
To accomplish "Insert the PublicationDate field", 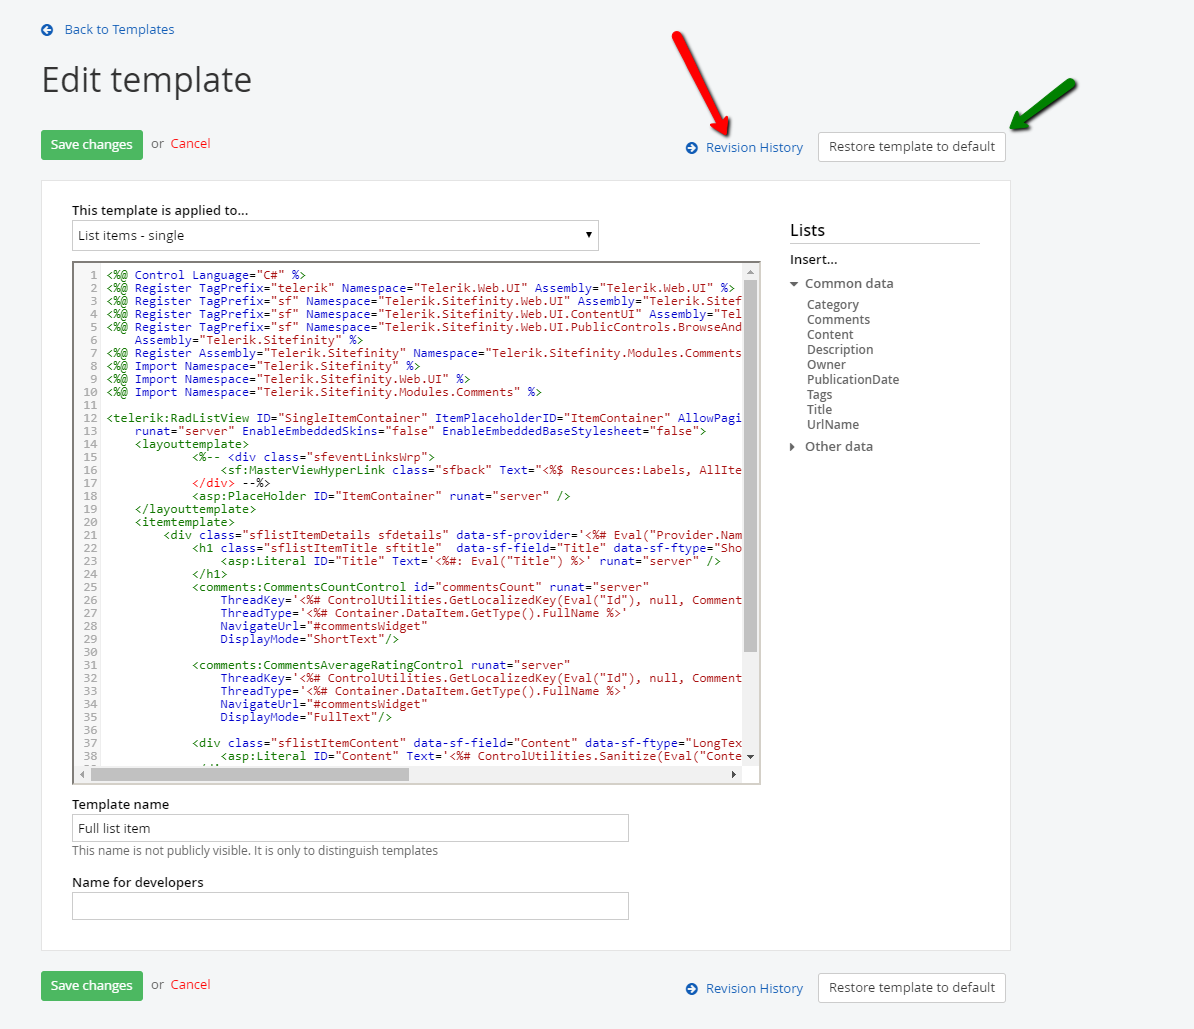I will point(853,379).
